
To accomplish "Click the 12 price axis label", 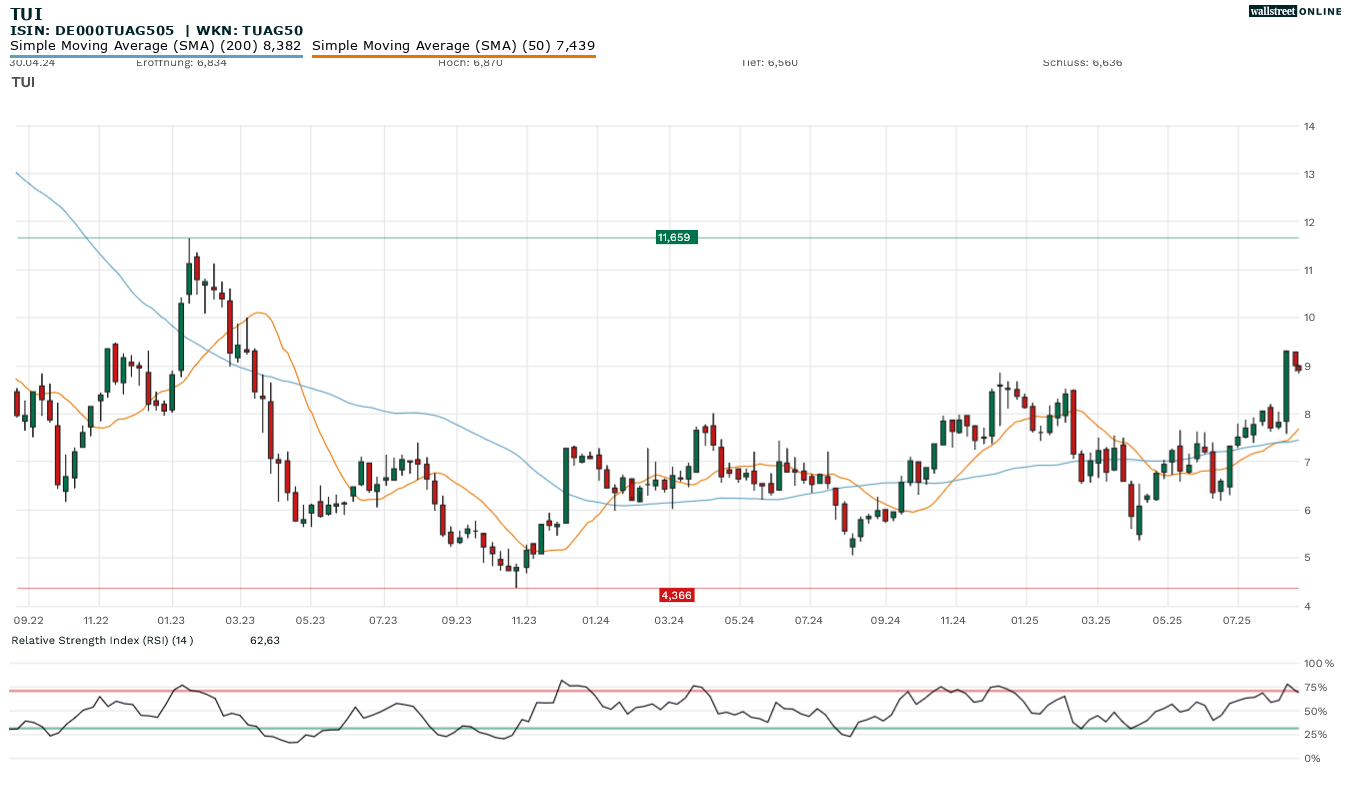I will 1308,222.
